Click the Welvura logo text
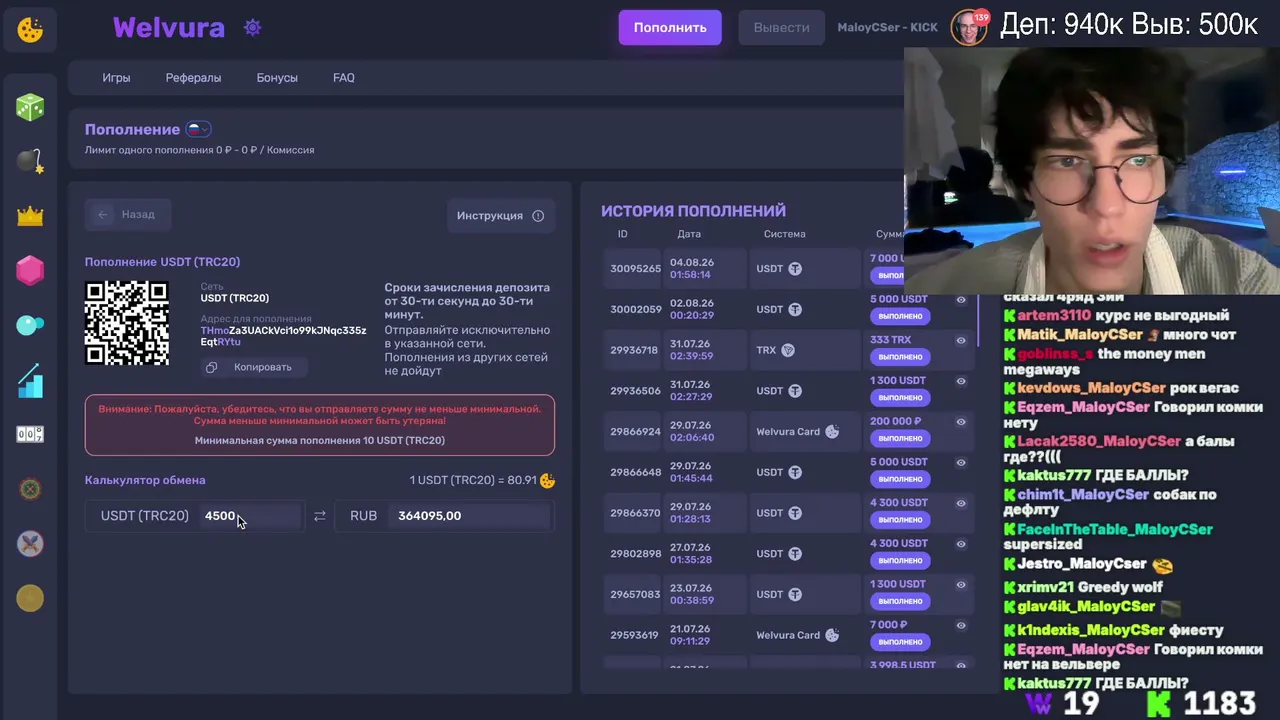The width and height of the screenshot is (1280, 720). click(168, 27)
